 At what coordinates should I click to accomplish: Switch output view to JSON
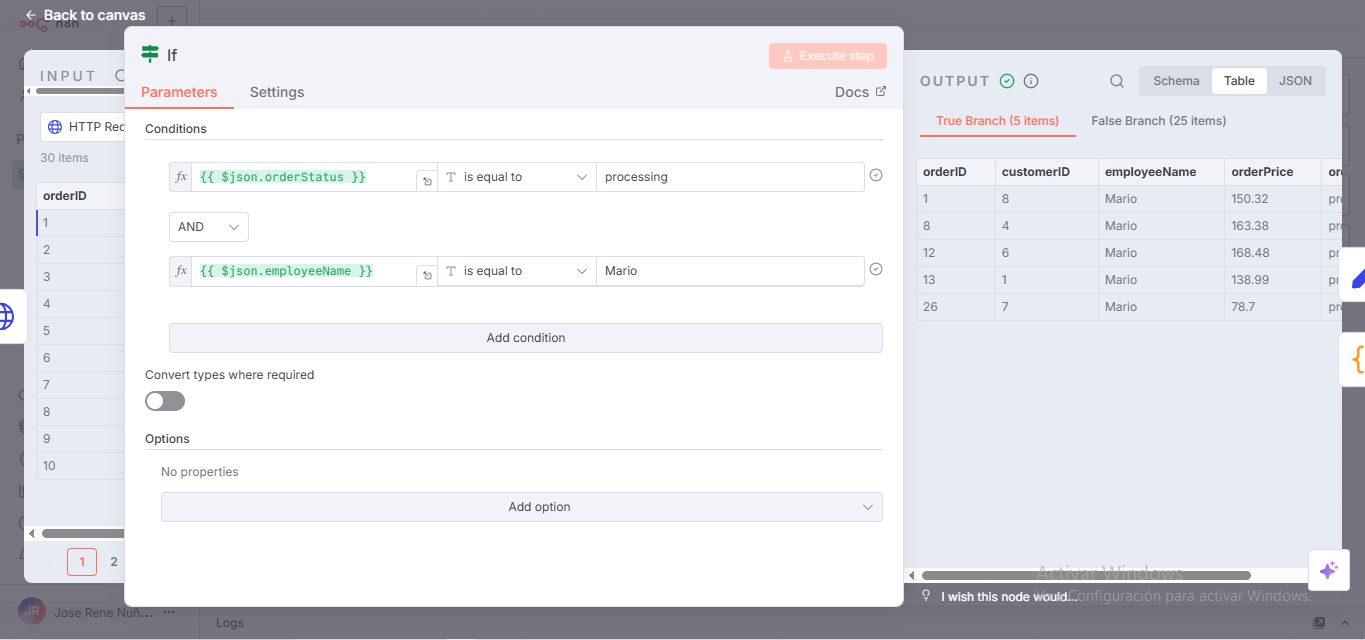click(1295, 81)
